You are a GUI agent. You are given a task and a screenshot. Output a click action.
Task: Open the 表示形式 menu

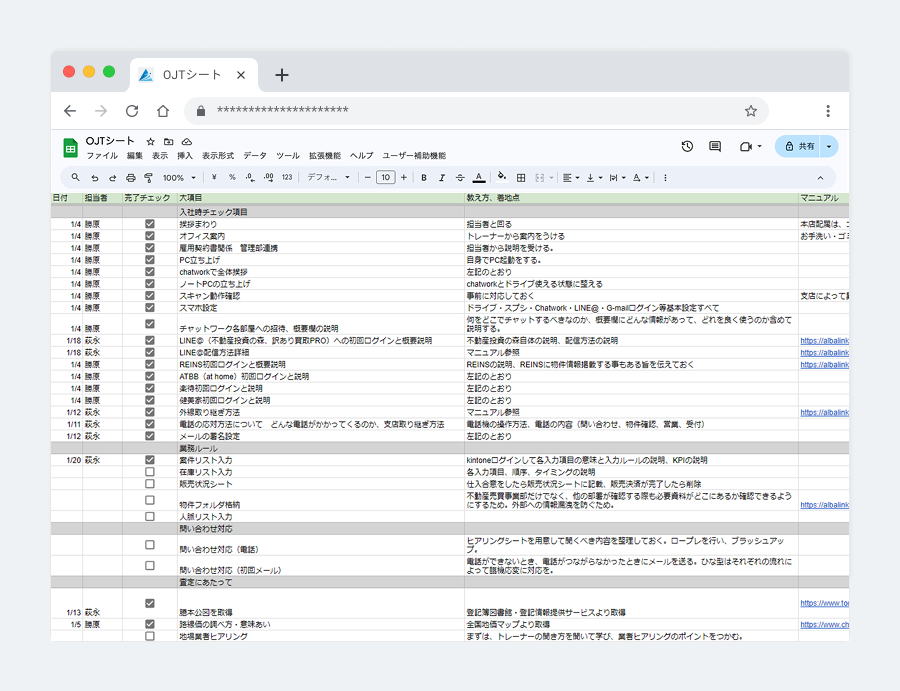click(217, 156)
